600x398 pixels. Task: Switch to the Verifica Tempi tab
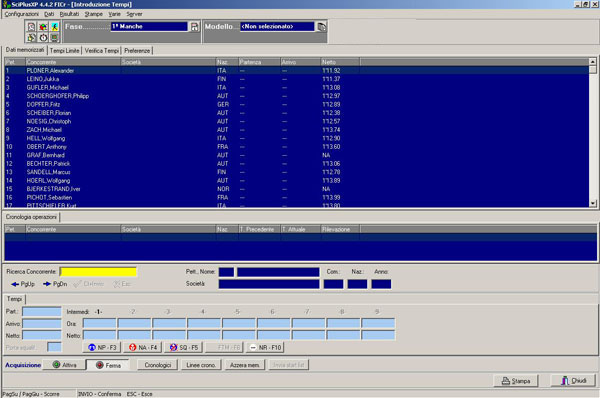click(102, 51)
